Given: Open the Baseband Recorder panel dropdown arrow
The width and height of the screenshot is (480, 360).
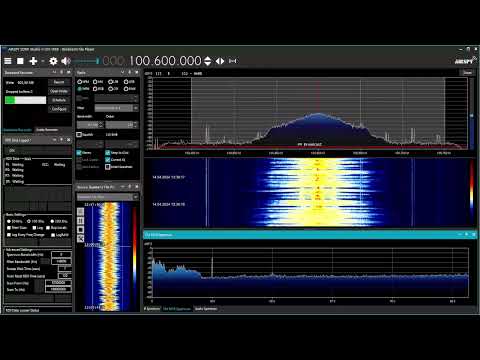Looking at the screenshot, I should pos(54,72).
